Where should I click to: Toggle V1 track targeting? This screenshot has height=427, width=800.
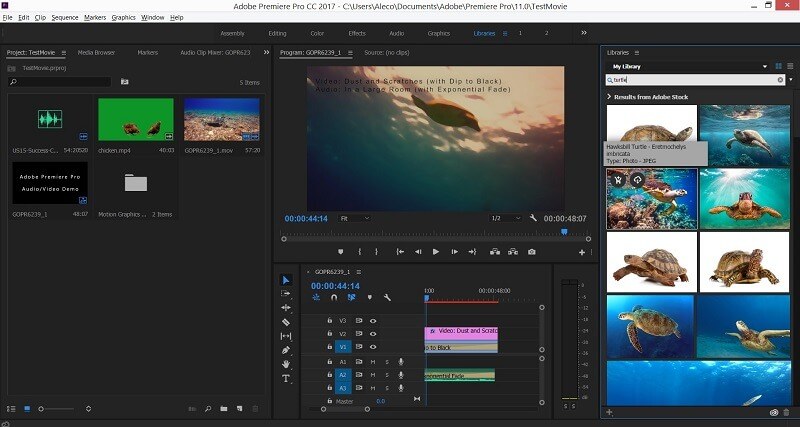tap(343, 347)
